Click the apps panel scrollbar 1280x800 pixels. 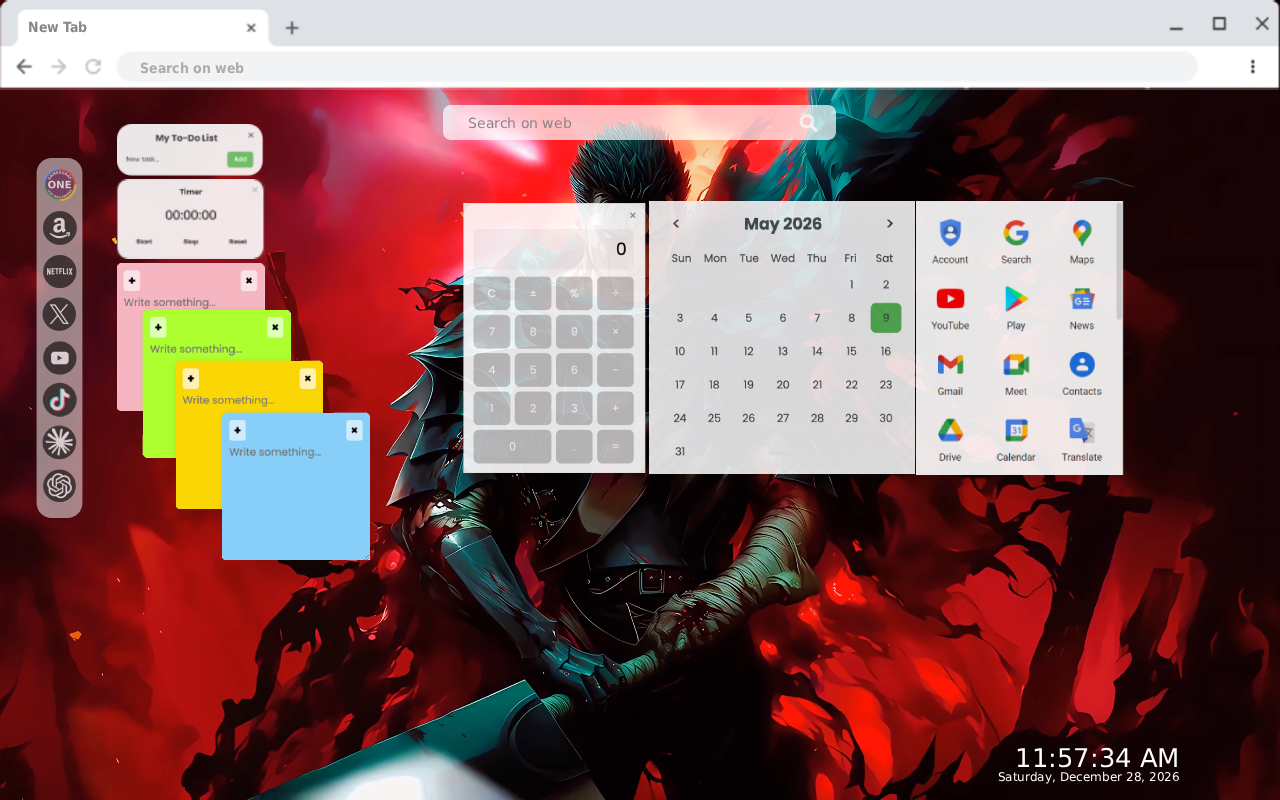pyautogui.click(x=1119, y=262)
